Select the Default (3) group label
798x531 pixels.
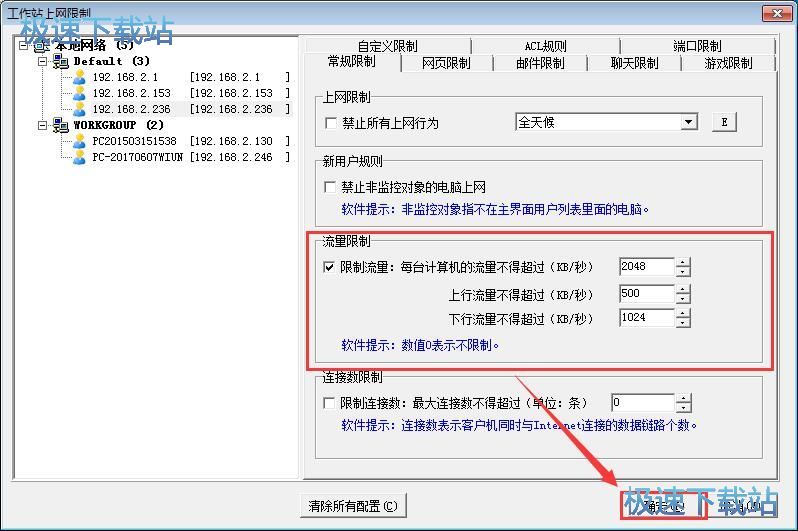111,62
